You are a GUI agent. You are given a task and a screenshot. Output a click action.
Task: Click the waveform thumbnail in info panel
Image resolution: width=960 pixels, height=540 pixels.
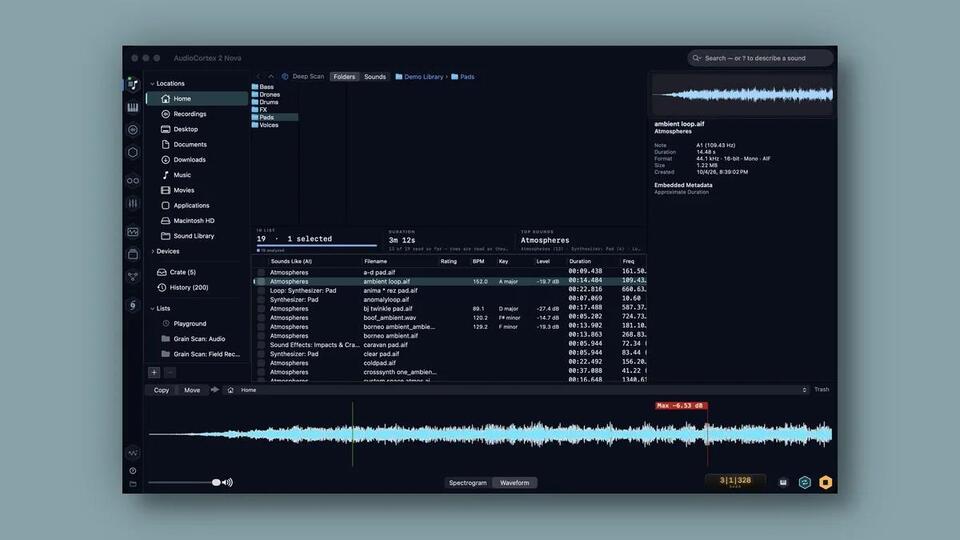[x=742, y=94]
